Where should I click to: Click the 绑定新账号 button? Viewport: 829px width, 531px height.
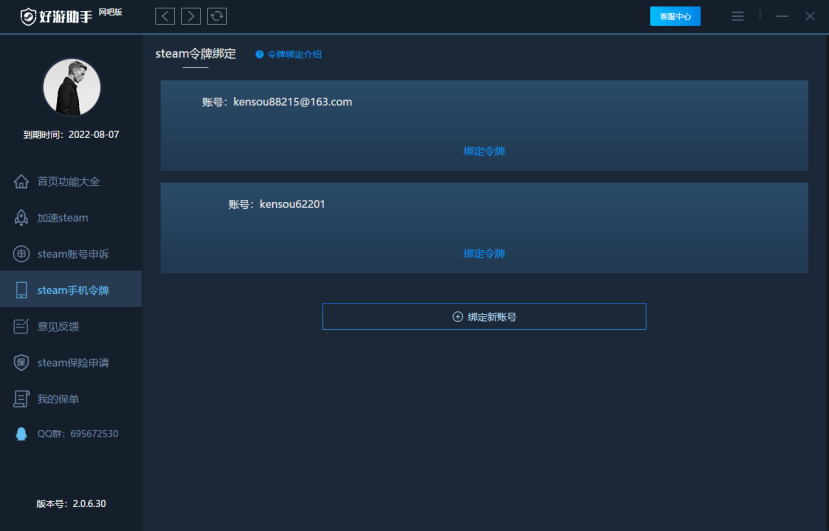point(484,316)
